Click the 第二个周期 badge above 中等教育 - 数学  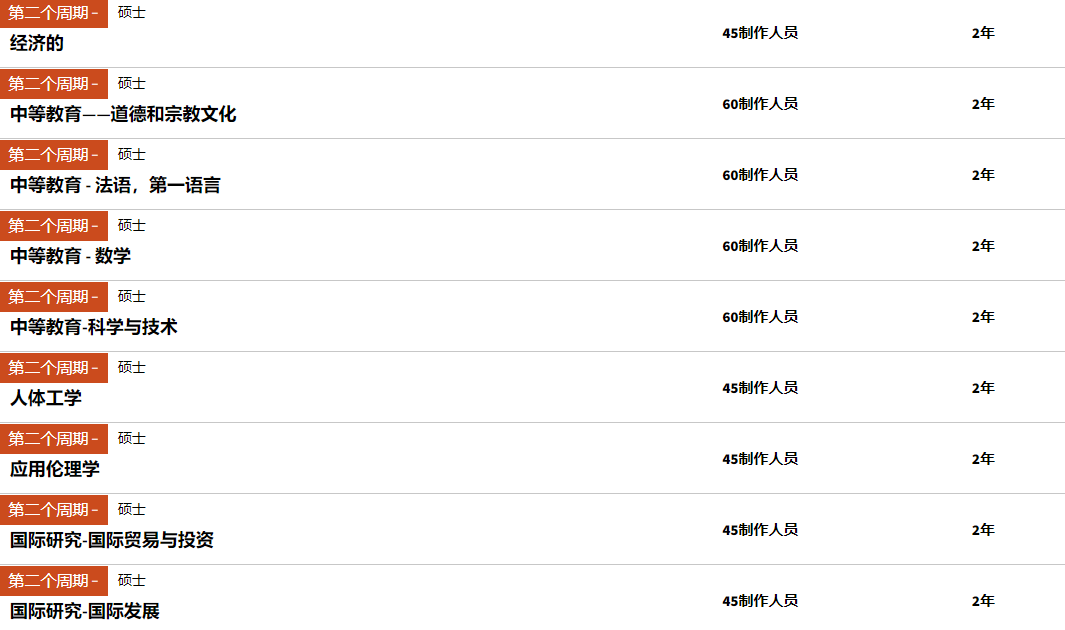tap(54, 226)
